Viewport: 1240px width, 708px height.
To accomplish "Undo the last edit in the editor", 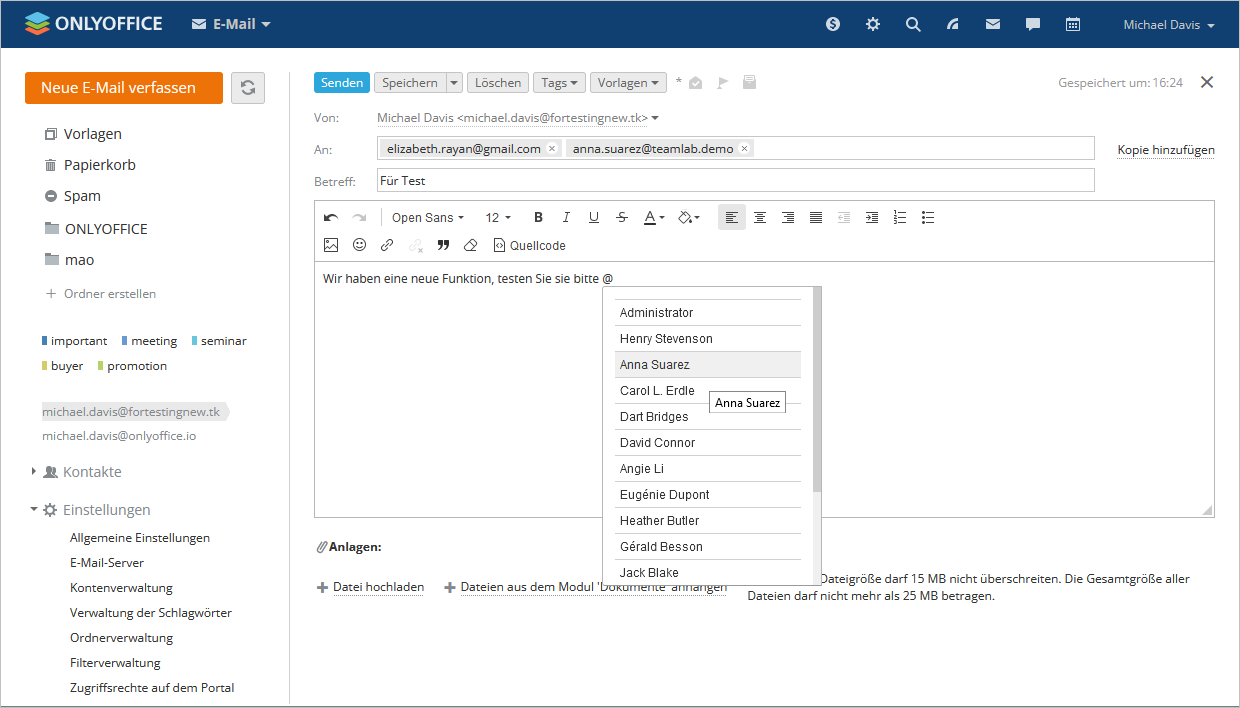I will (x=331, y=218).
